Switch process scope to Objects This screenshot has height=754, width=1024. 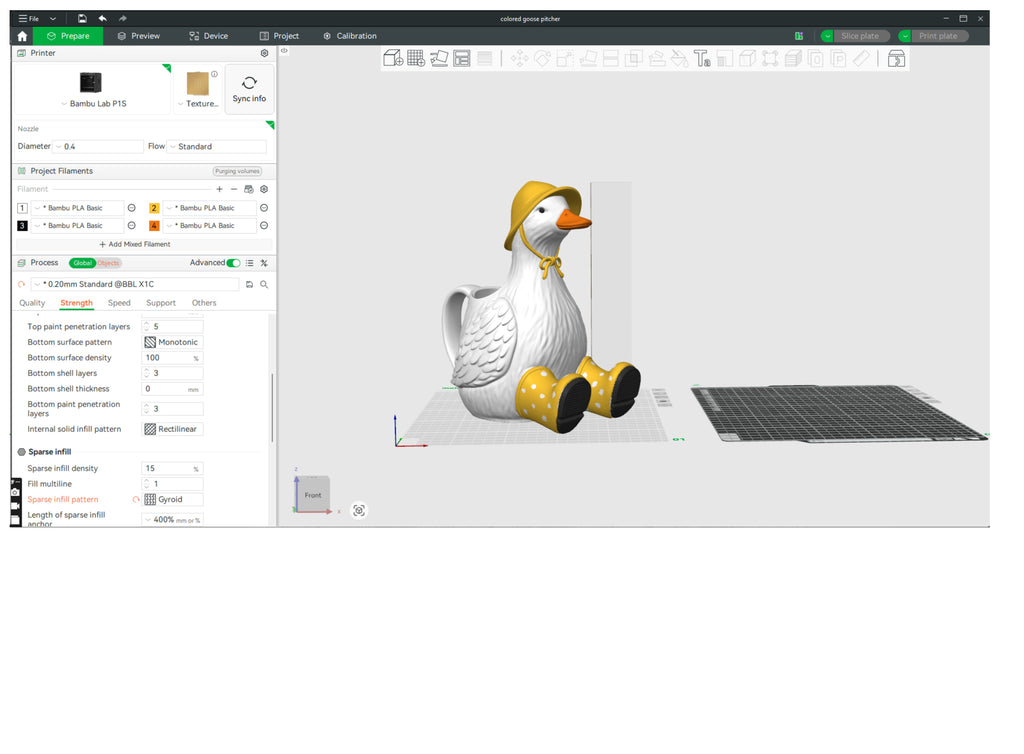[x=108, y=263]
